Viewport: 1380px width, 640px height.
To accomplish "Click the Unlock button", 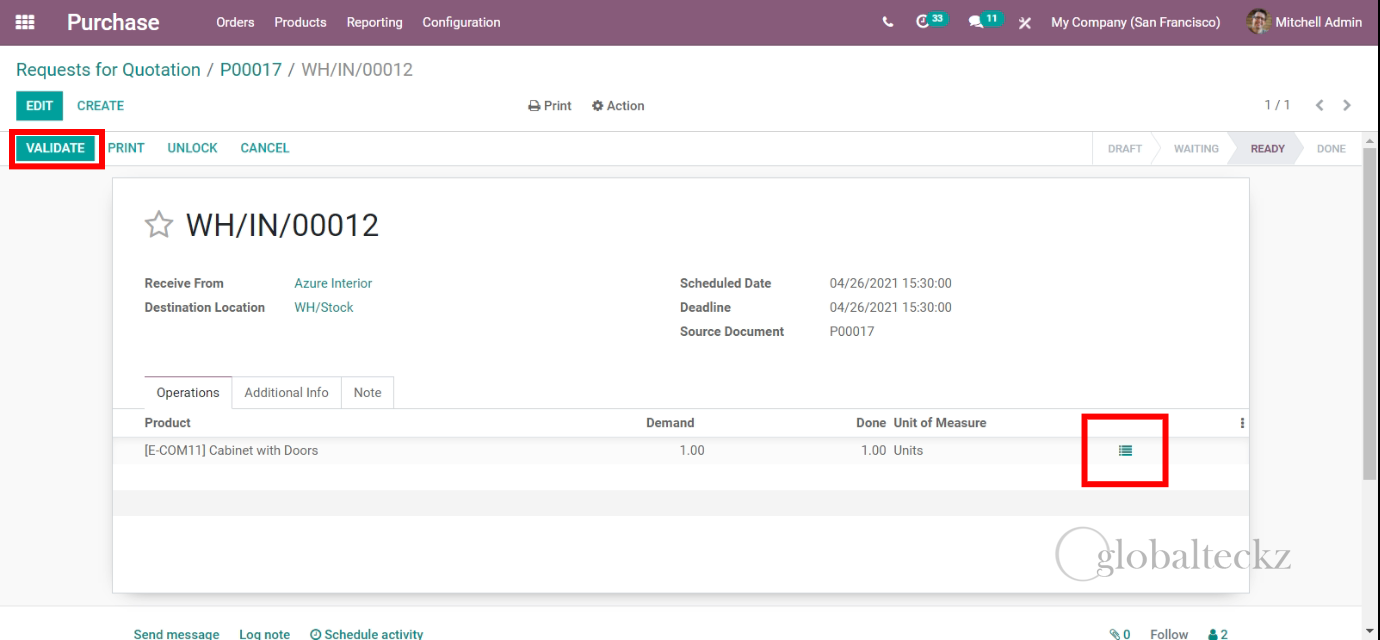I will [x=192, y=148].
